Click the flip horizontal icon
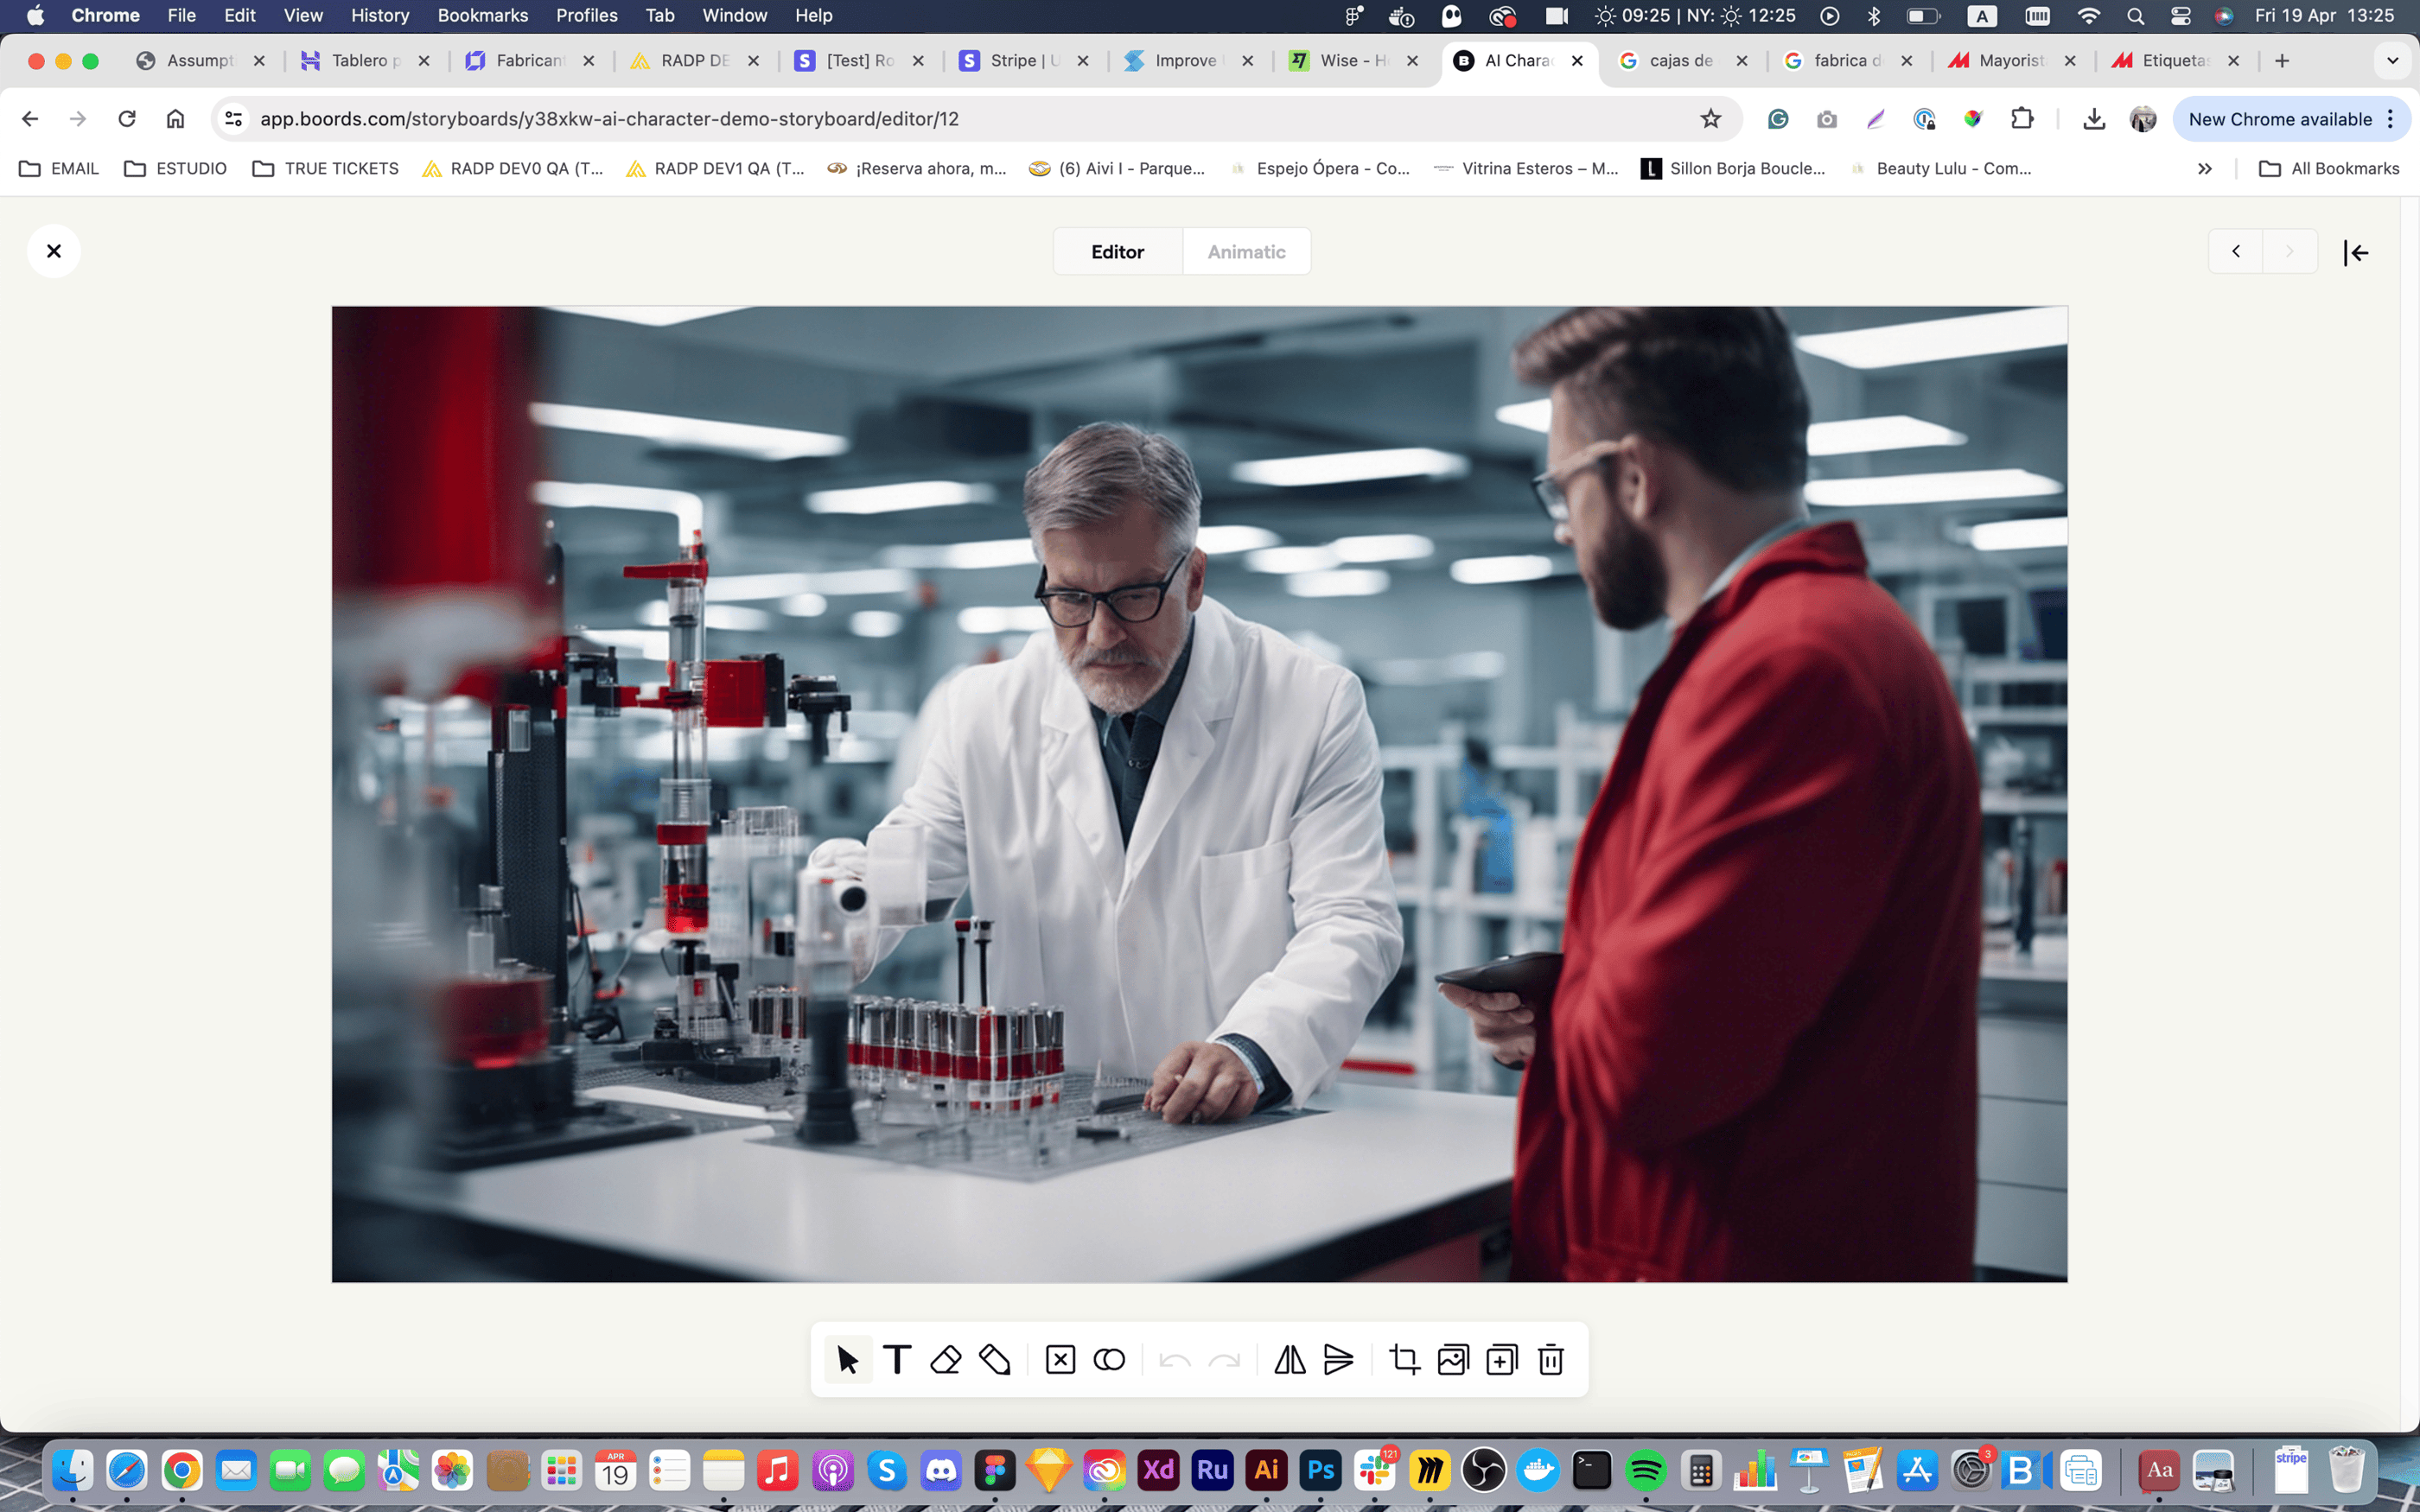This screenshot has height=1512, width=2420. pos(1290,1360)
